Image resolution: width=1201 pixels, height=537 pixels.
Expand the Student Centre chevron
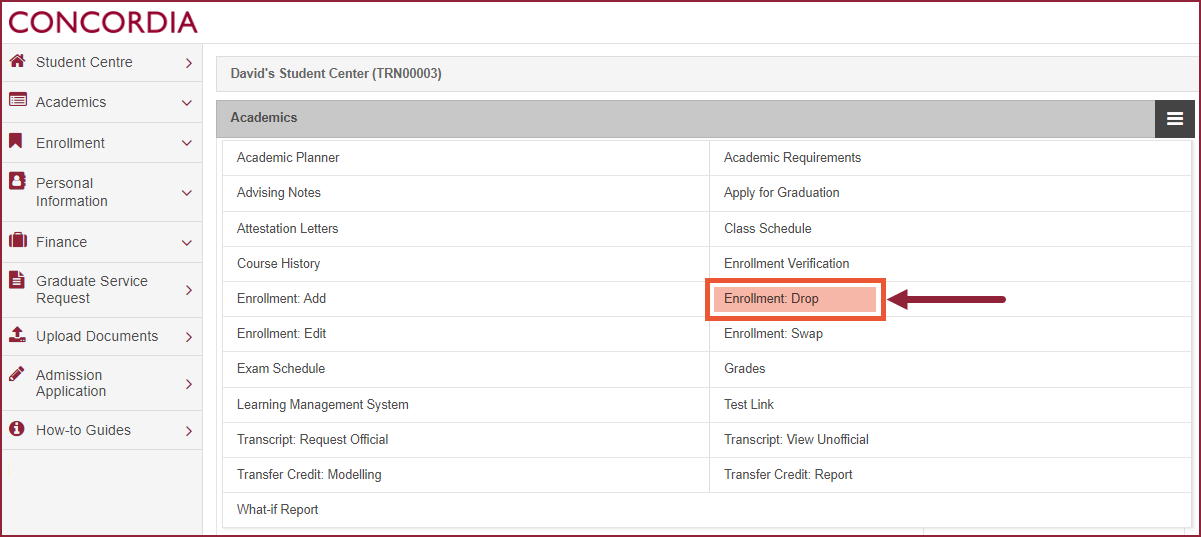188,63
